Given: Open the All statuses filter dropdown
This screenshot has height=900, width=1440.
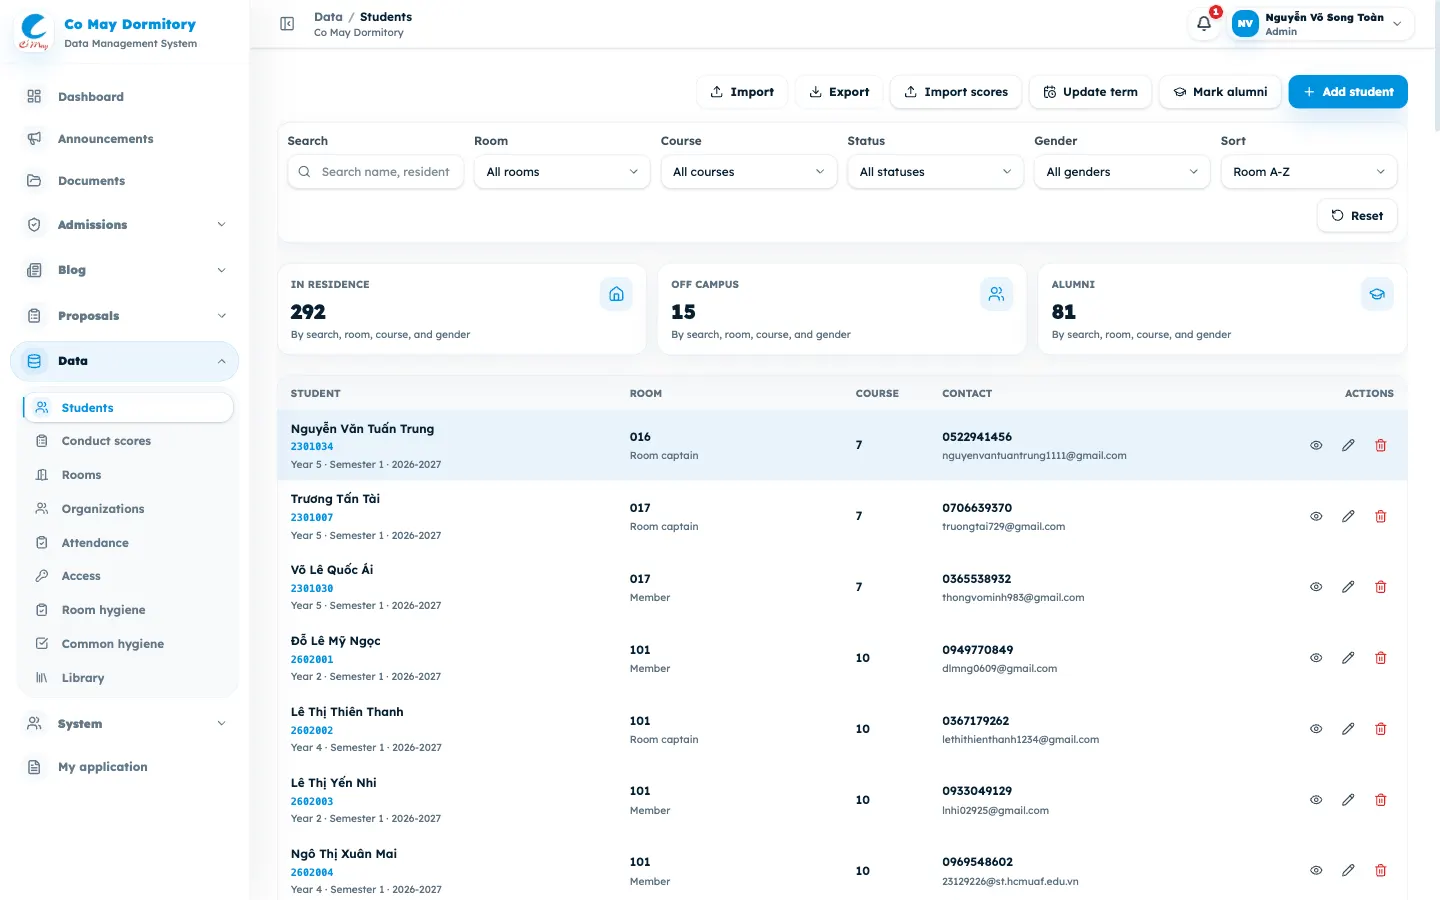Looking at the screenshot, I should coord(935,172).
